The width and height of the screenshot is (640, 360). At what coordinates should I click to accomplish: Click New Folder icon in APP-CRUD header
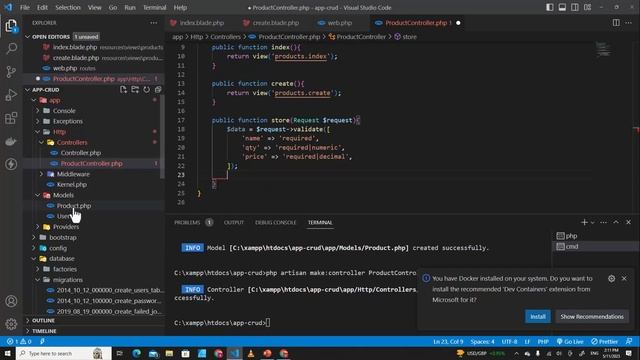click(135, 90)
